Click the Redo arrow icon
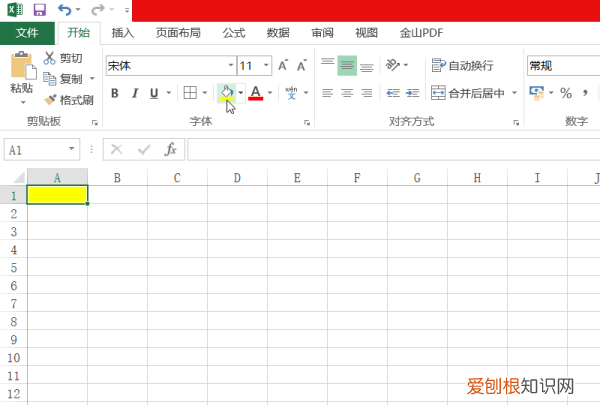 click(98, 10)
